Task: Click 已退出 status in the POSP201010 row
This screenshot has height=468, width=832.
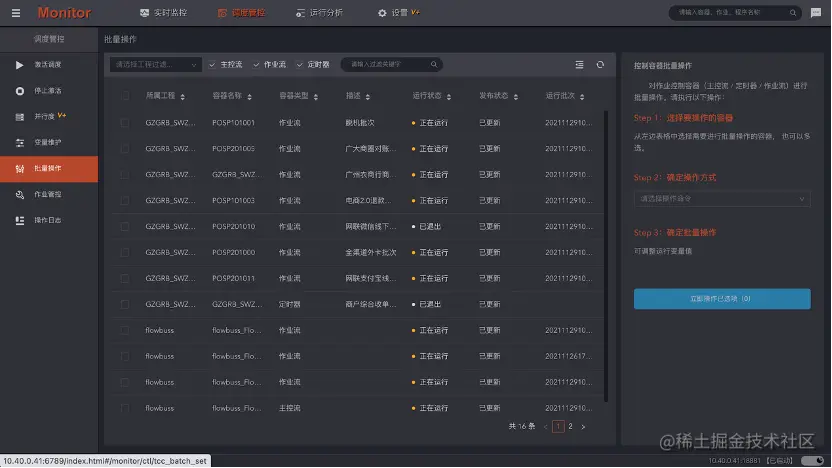Action: pyautogui.click(x=430, y=227)
